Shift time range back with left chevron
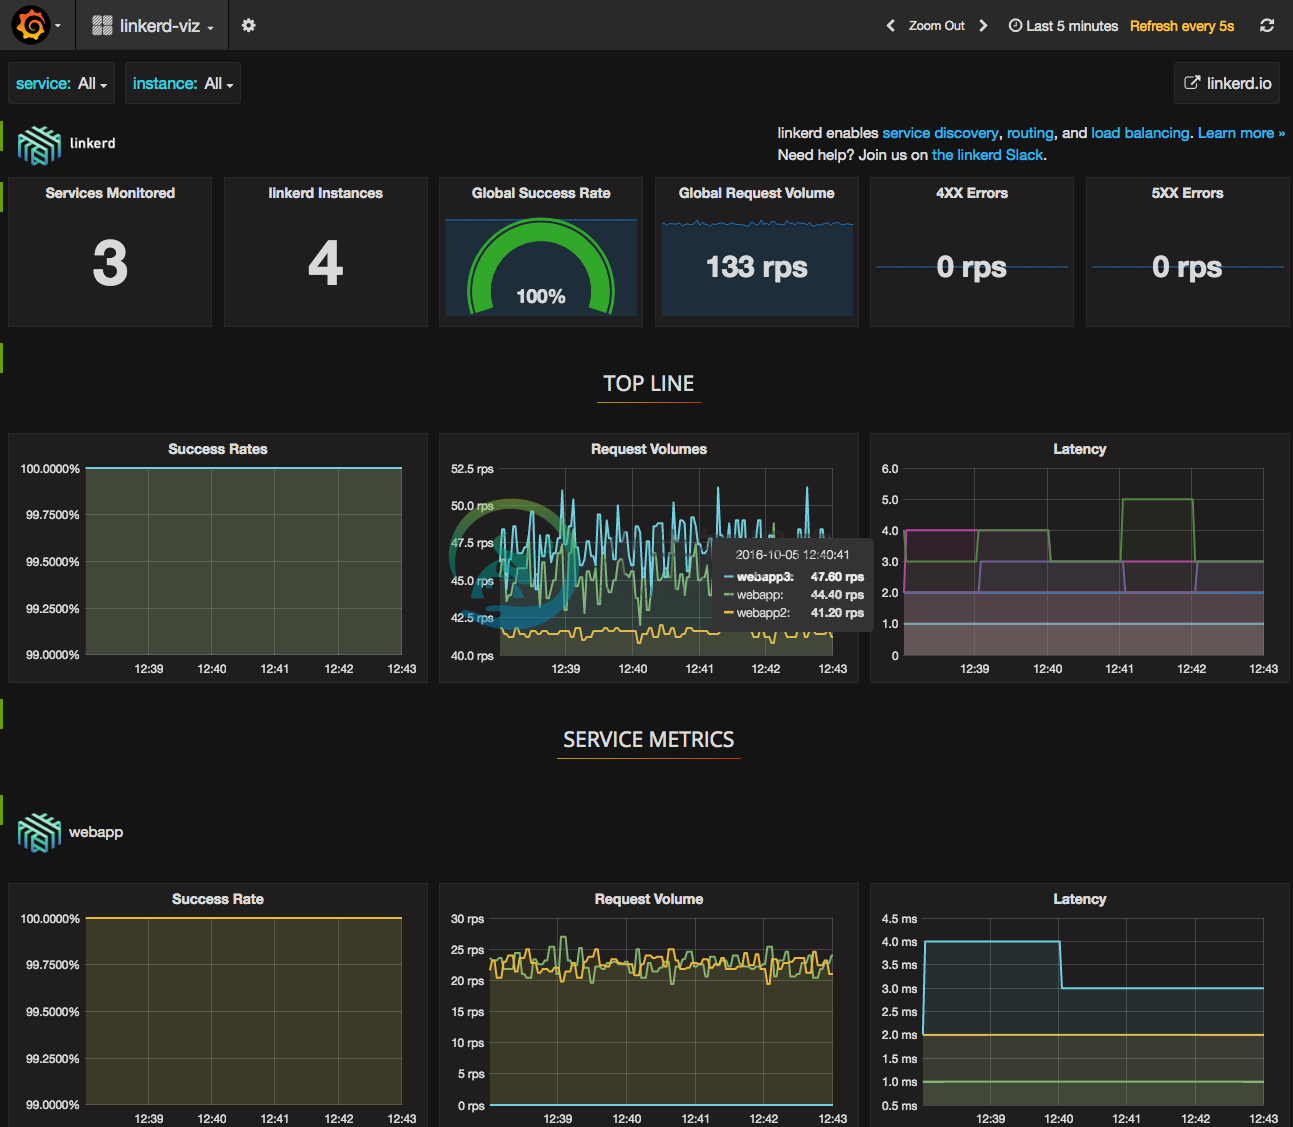1293x1127 pixels. pyautogui.click(x=890, y=26)
